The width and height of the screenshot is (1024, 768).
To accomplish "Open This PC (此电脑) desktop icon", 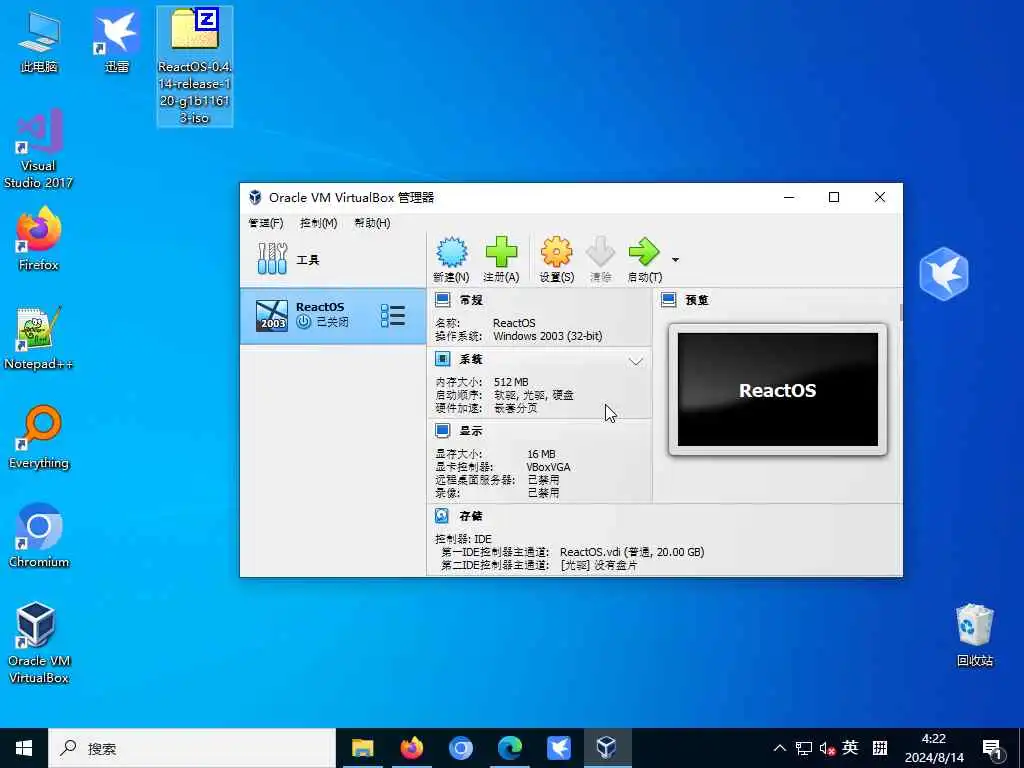I will (39, 42).
